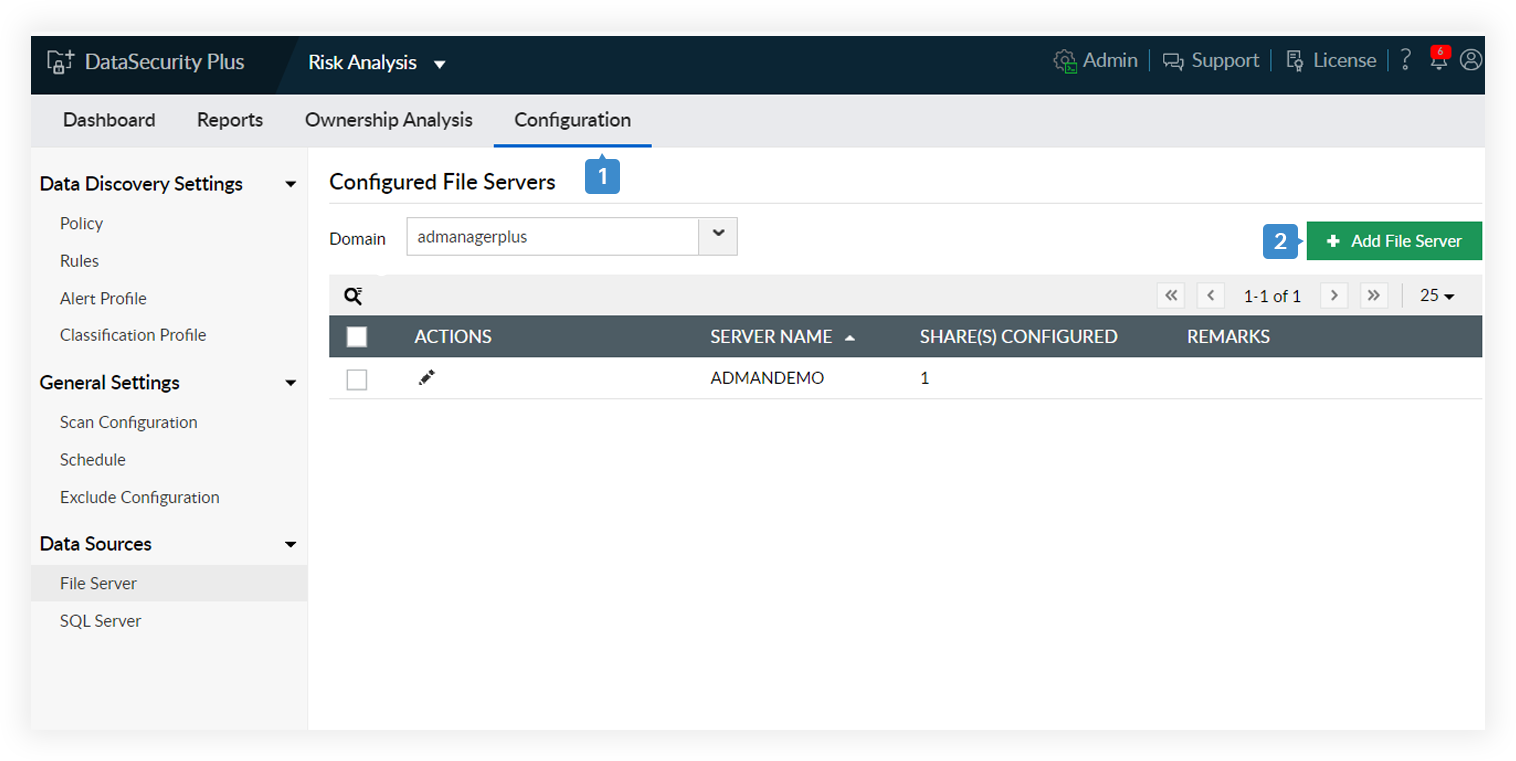Open Alert Profile settings
The height and width of the screenshot is (761, 1516).
(x=103, y=298)
